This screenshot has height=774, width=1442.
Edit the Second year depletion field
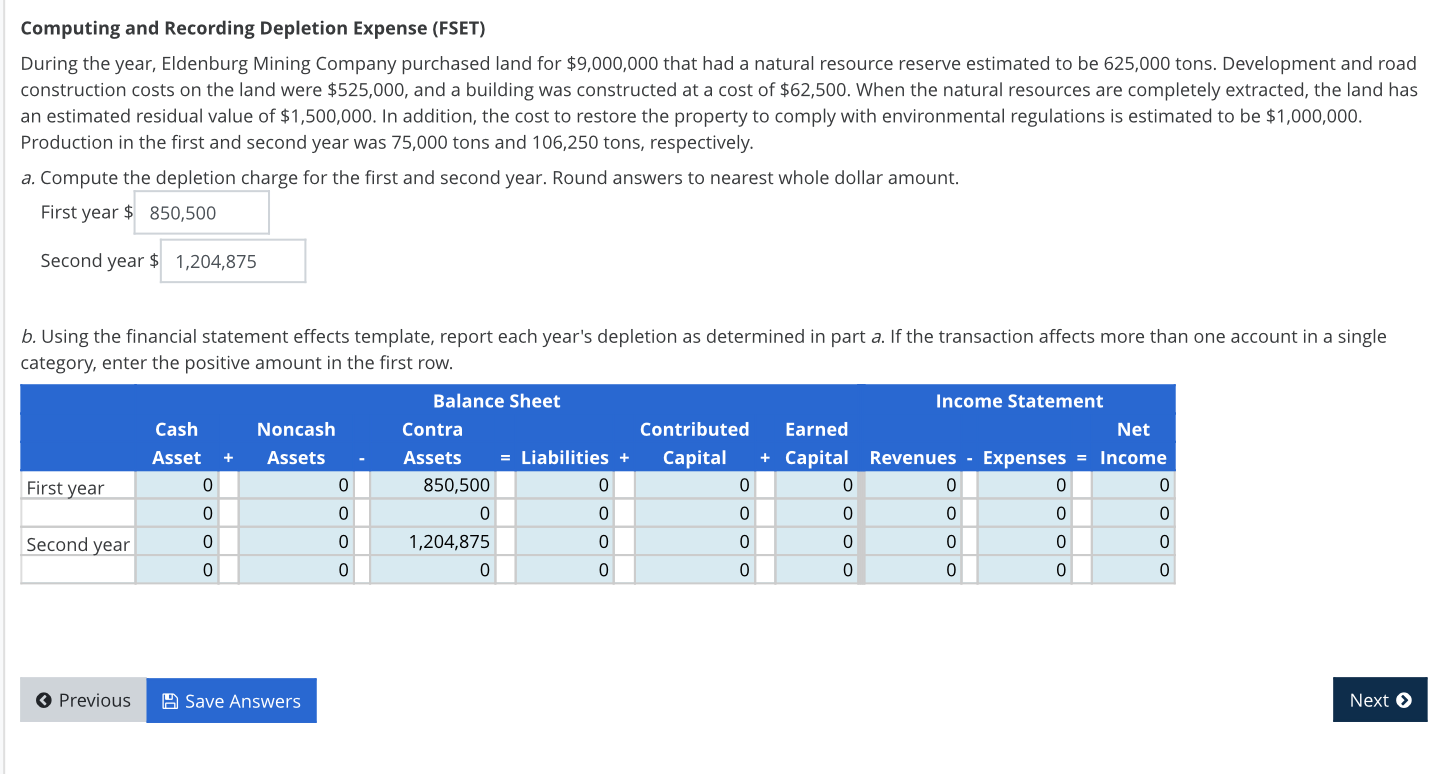[x=233, y=261]
